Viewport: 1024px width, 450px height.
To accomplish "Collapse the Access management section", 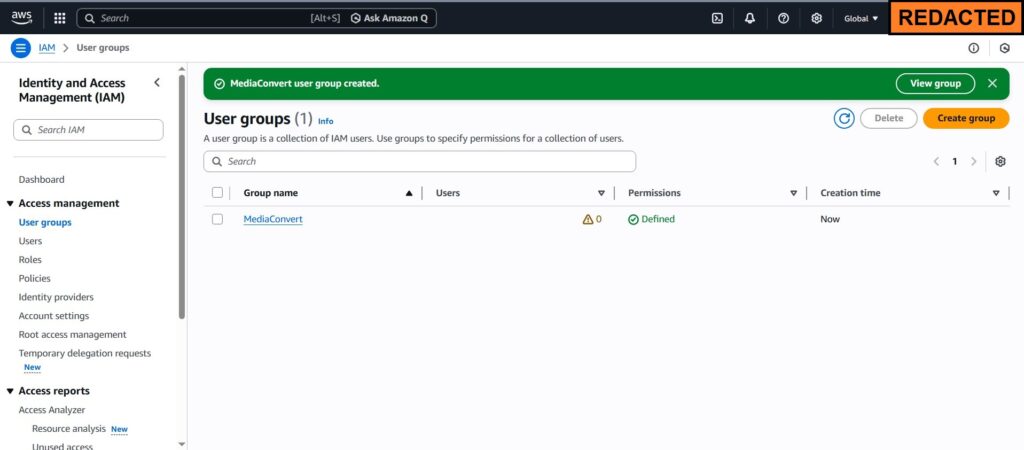I will (10, 203).
